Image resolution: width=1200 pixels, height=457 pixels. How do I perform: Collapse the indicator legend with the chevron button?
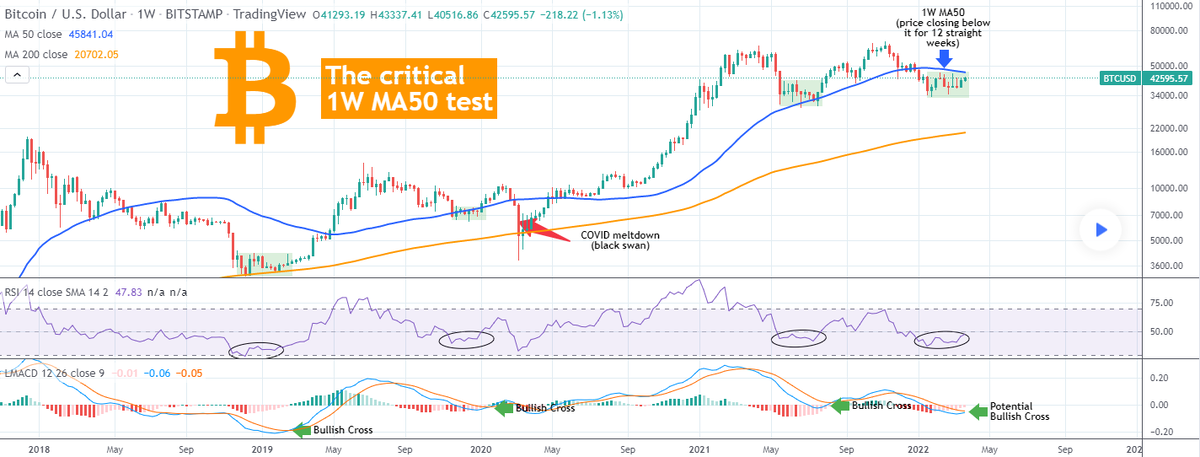[15, 75]
